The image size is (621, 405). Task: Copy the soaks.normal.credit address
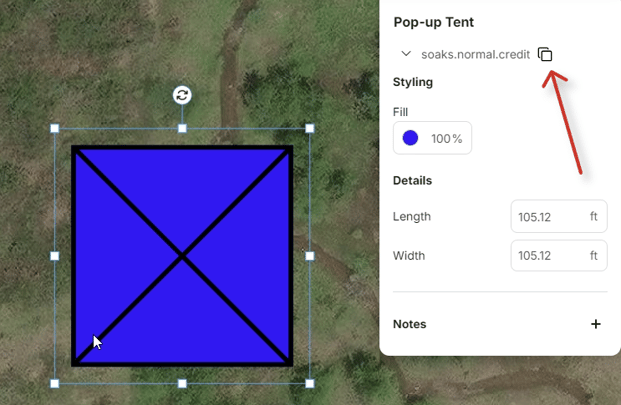545,54
